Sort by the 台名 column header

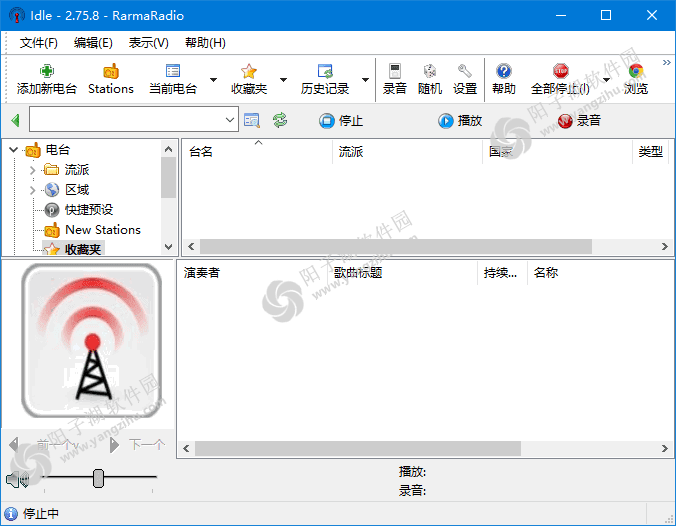tap(257, 151)
